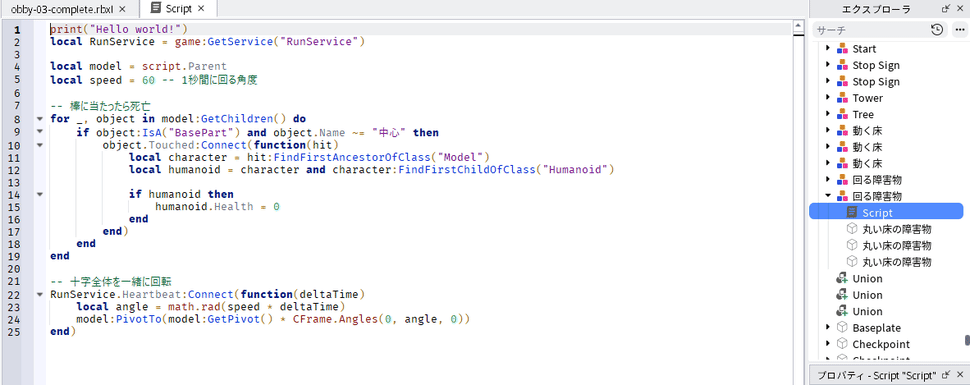Screen dimensions: 970x385
Task: Expand the Tree model
Action: click(828, 115)
